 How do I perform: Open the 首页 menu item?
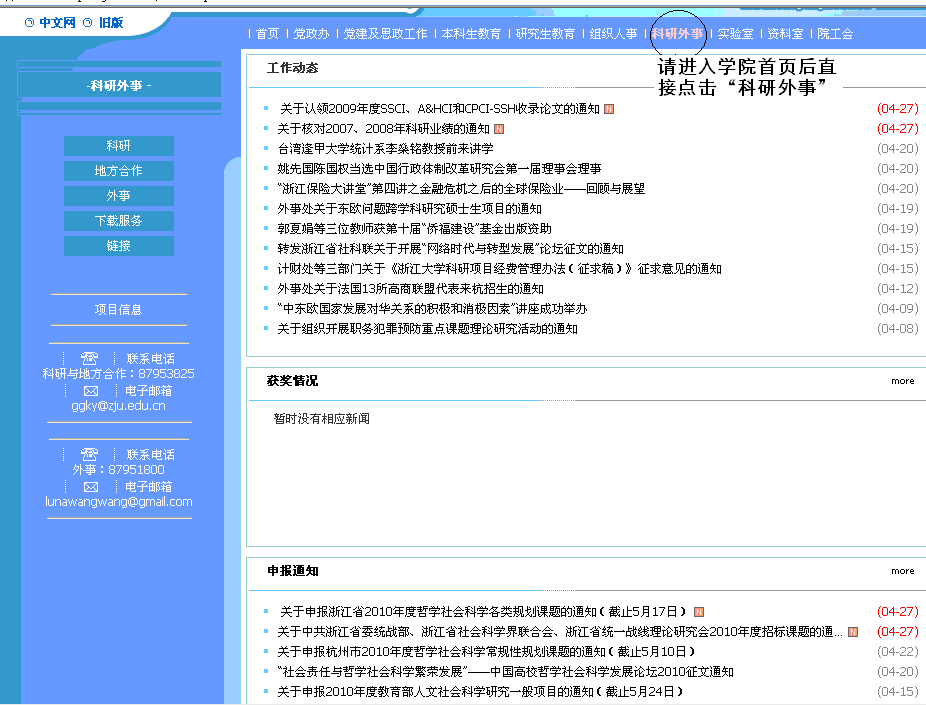coord(268,34)
